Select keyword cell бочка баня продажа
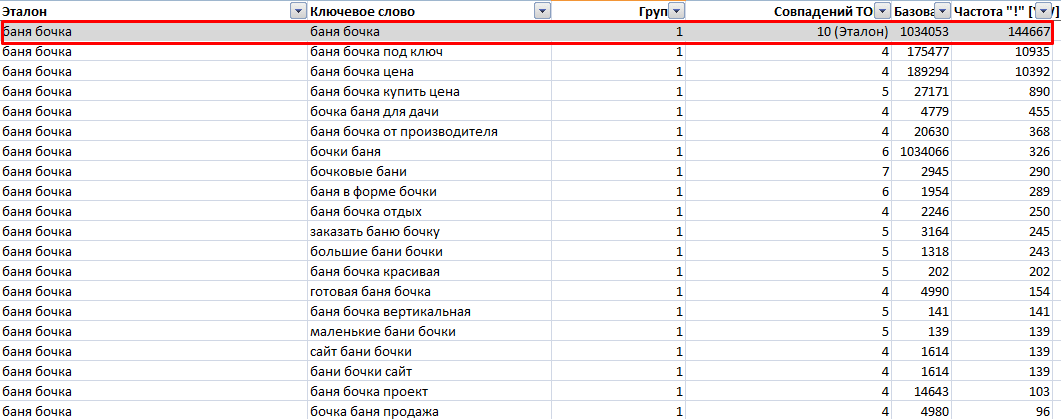Viewport: 1061px width, 419px height. click(x=374, y=412)
